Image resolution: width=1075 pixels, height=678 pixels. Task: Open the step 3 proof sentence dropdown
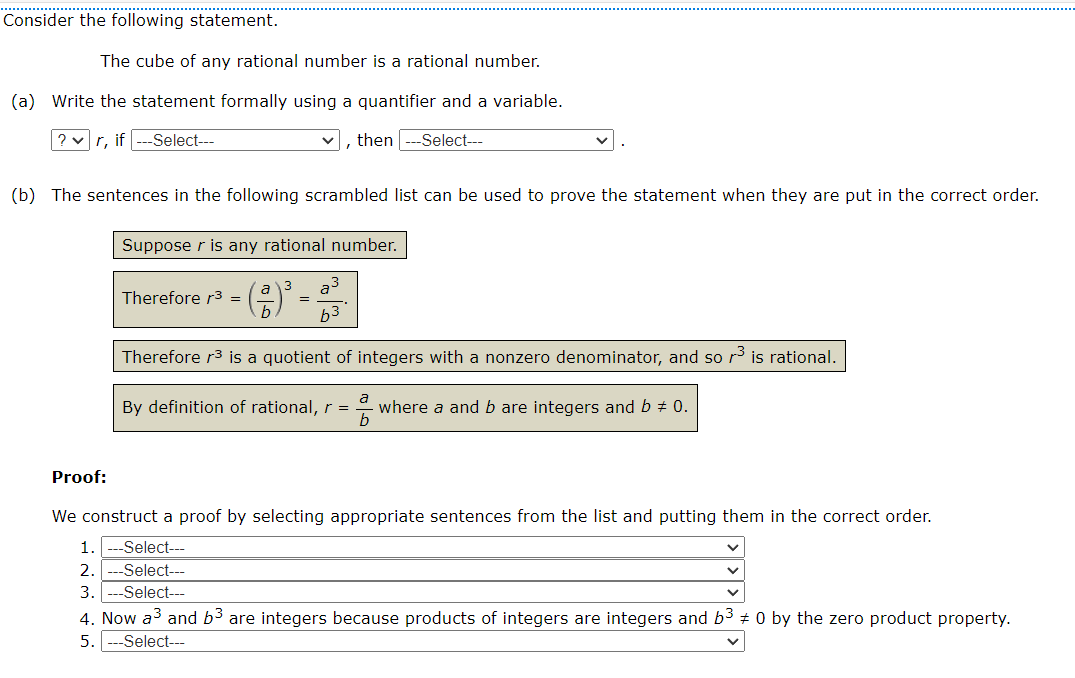click(420, 592)
